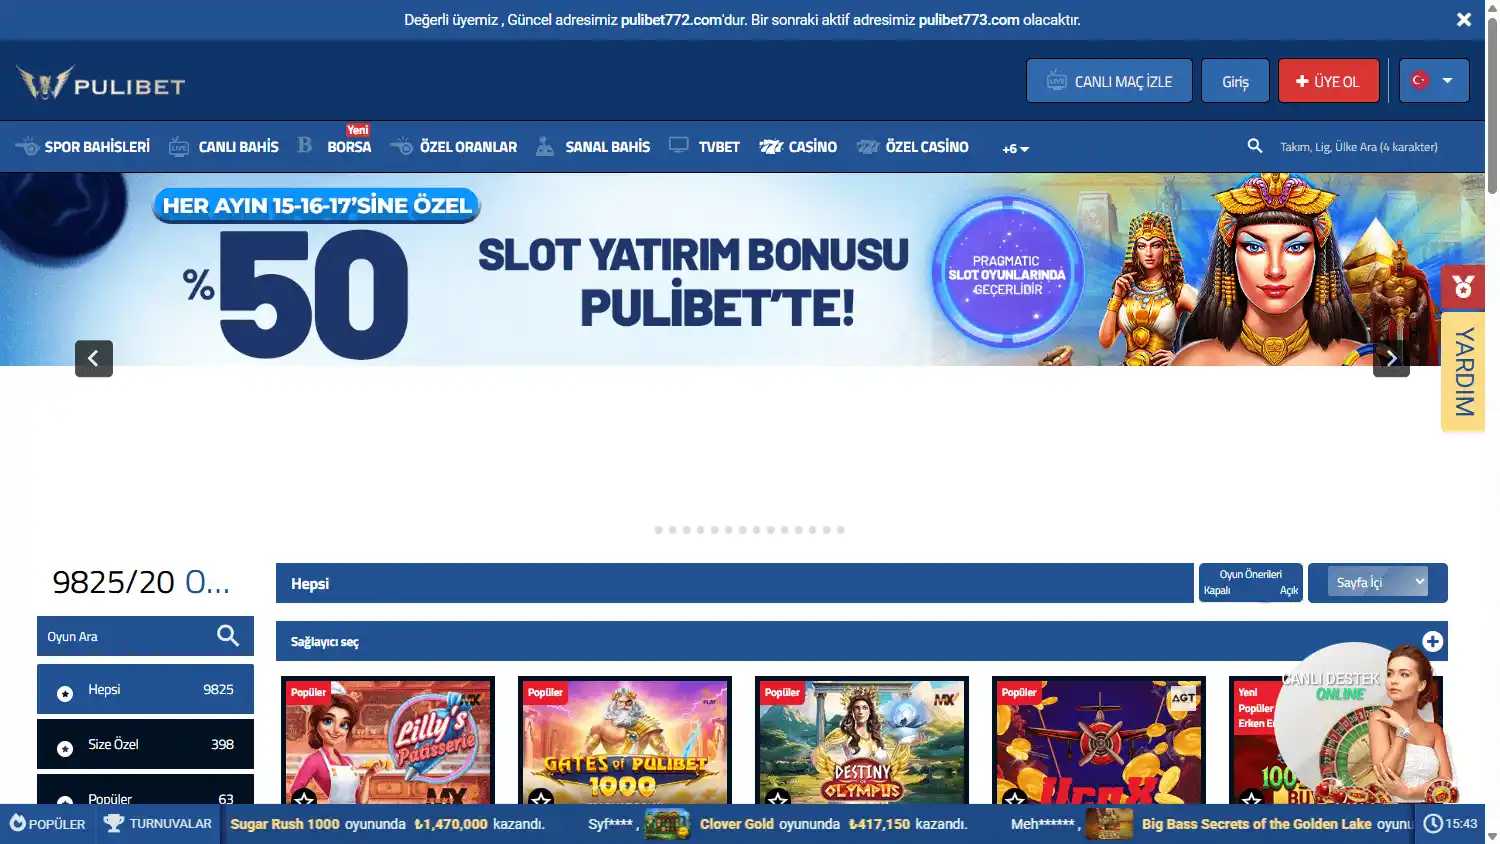Select Size Özel category
The height and width of the screenshot is (844, 1500).
(x=145, y=744)
